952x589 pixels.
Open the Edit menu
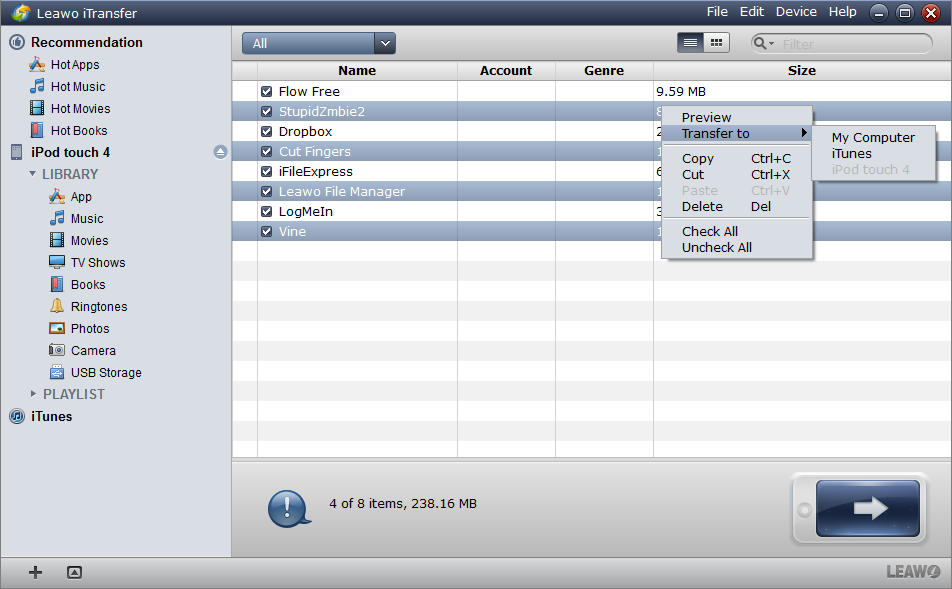[x=752, y=12]
